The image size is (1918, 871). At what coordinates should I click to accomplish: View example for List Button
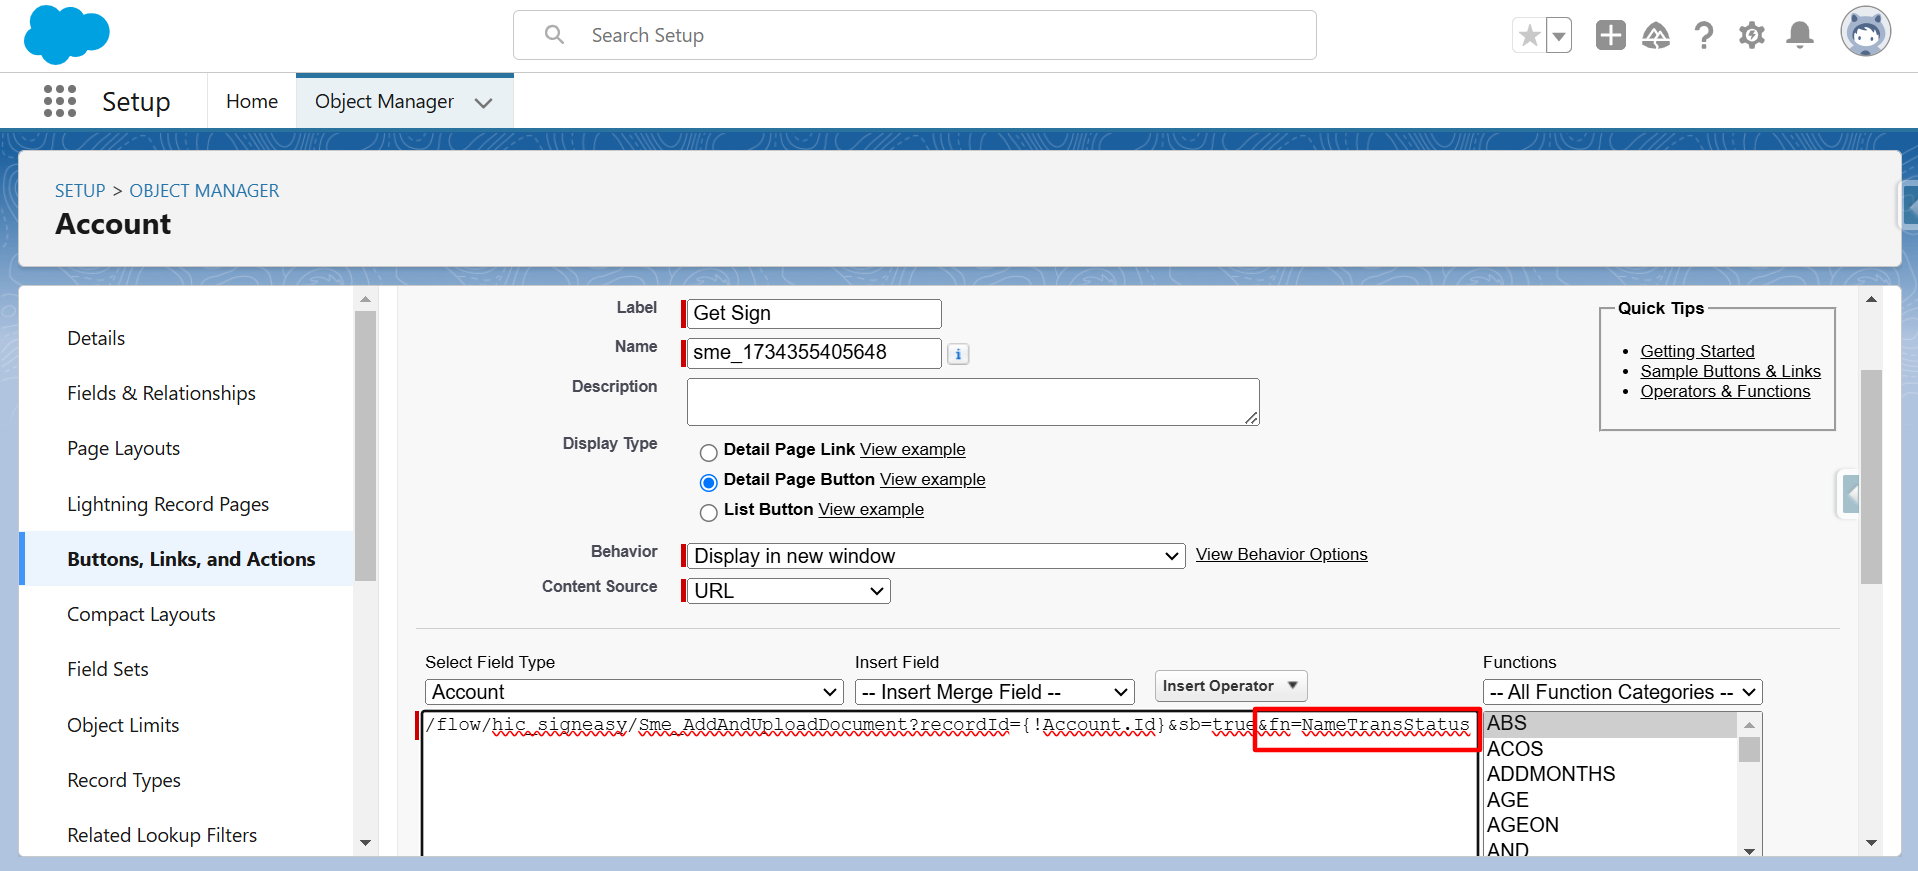pos(871,509)
